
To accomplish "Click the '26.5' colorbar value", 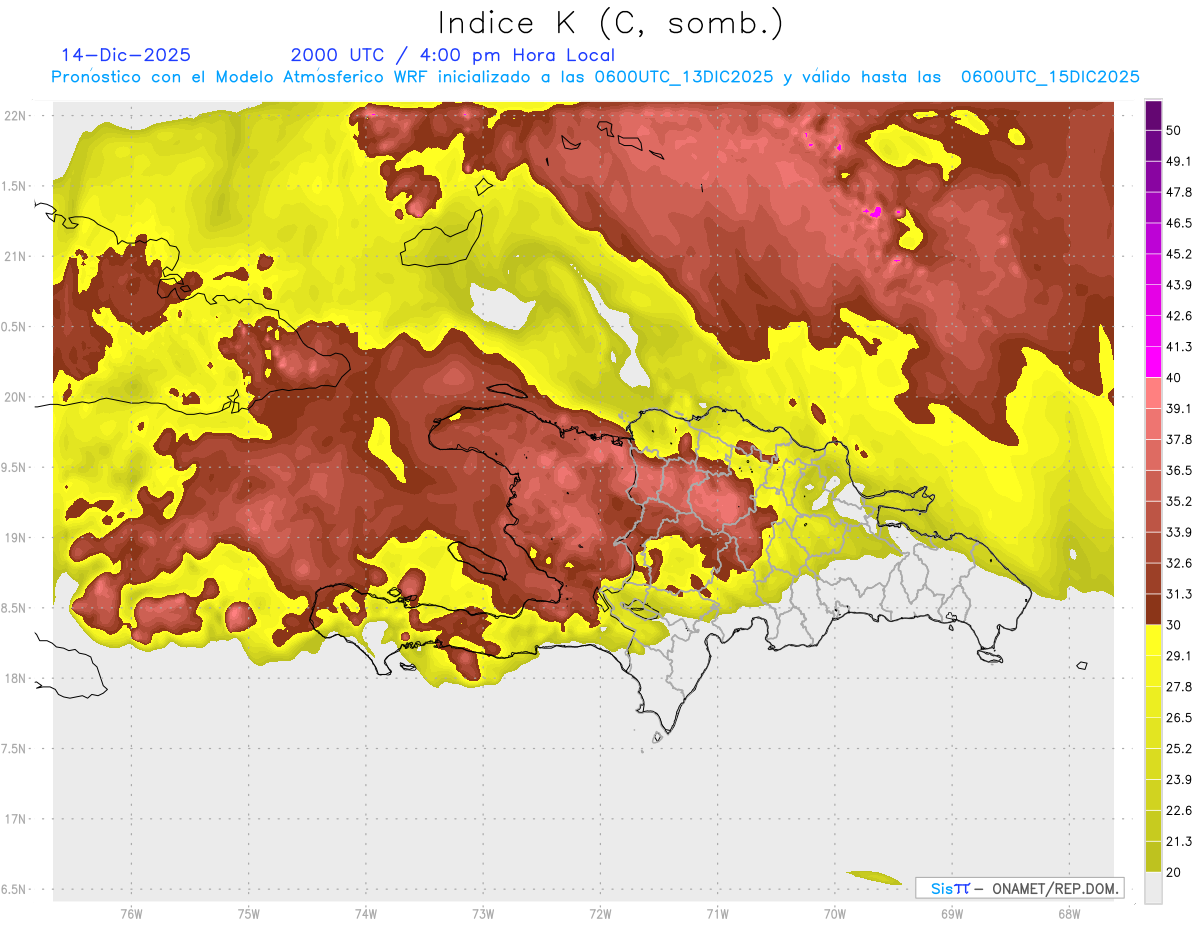I will click(x=1178, y=717).
